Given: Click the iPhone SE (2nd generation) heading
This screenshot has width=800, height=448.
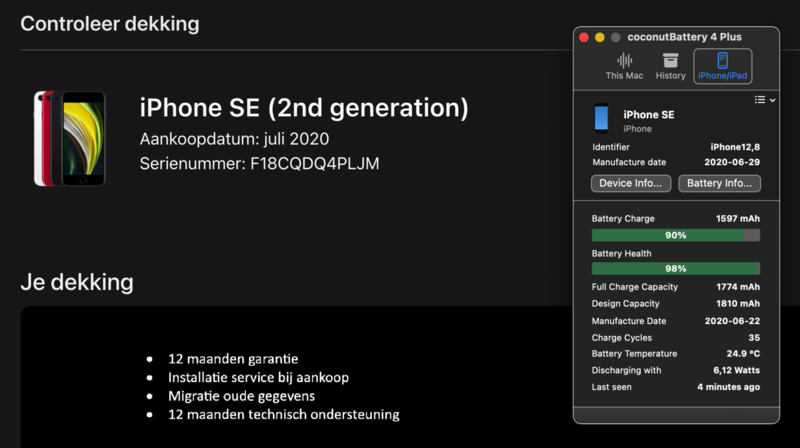Looking at the screenshot, I should pyautogui.click(x=304, y=108).
